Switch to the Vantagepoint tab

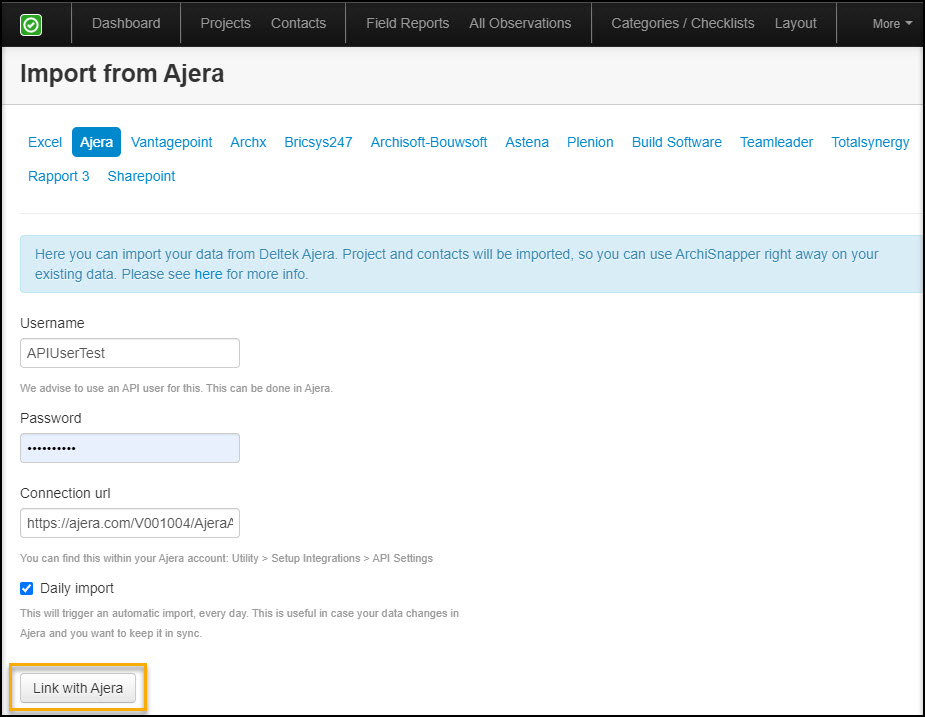point(172,142)
